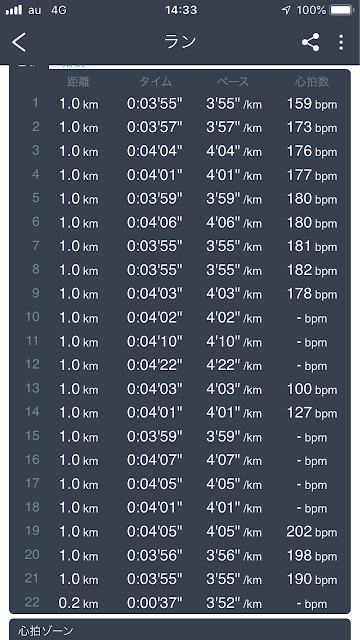360x640 pixels.
Task: Select lap 21 pace 3'55" /km
Action: (234, 579)
